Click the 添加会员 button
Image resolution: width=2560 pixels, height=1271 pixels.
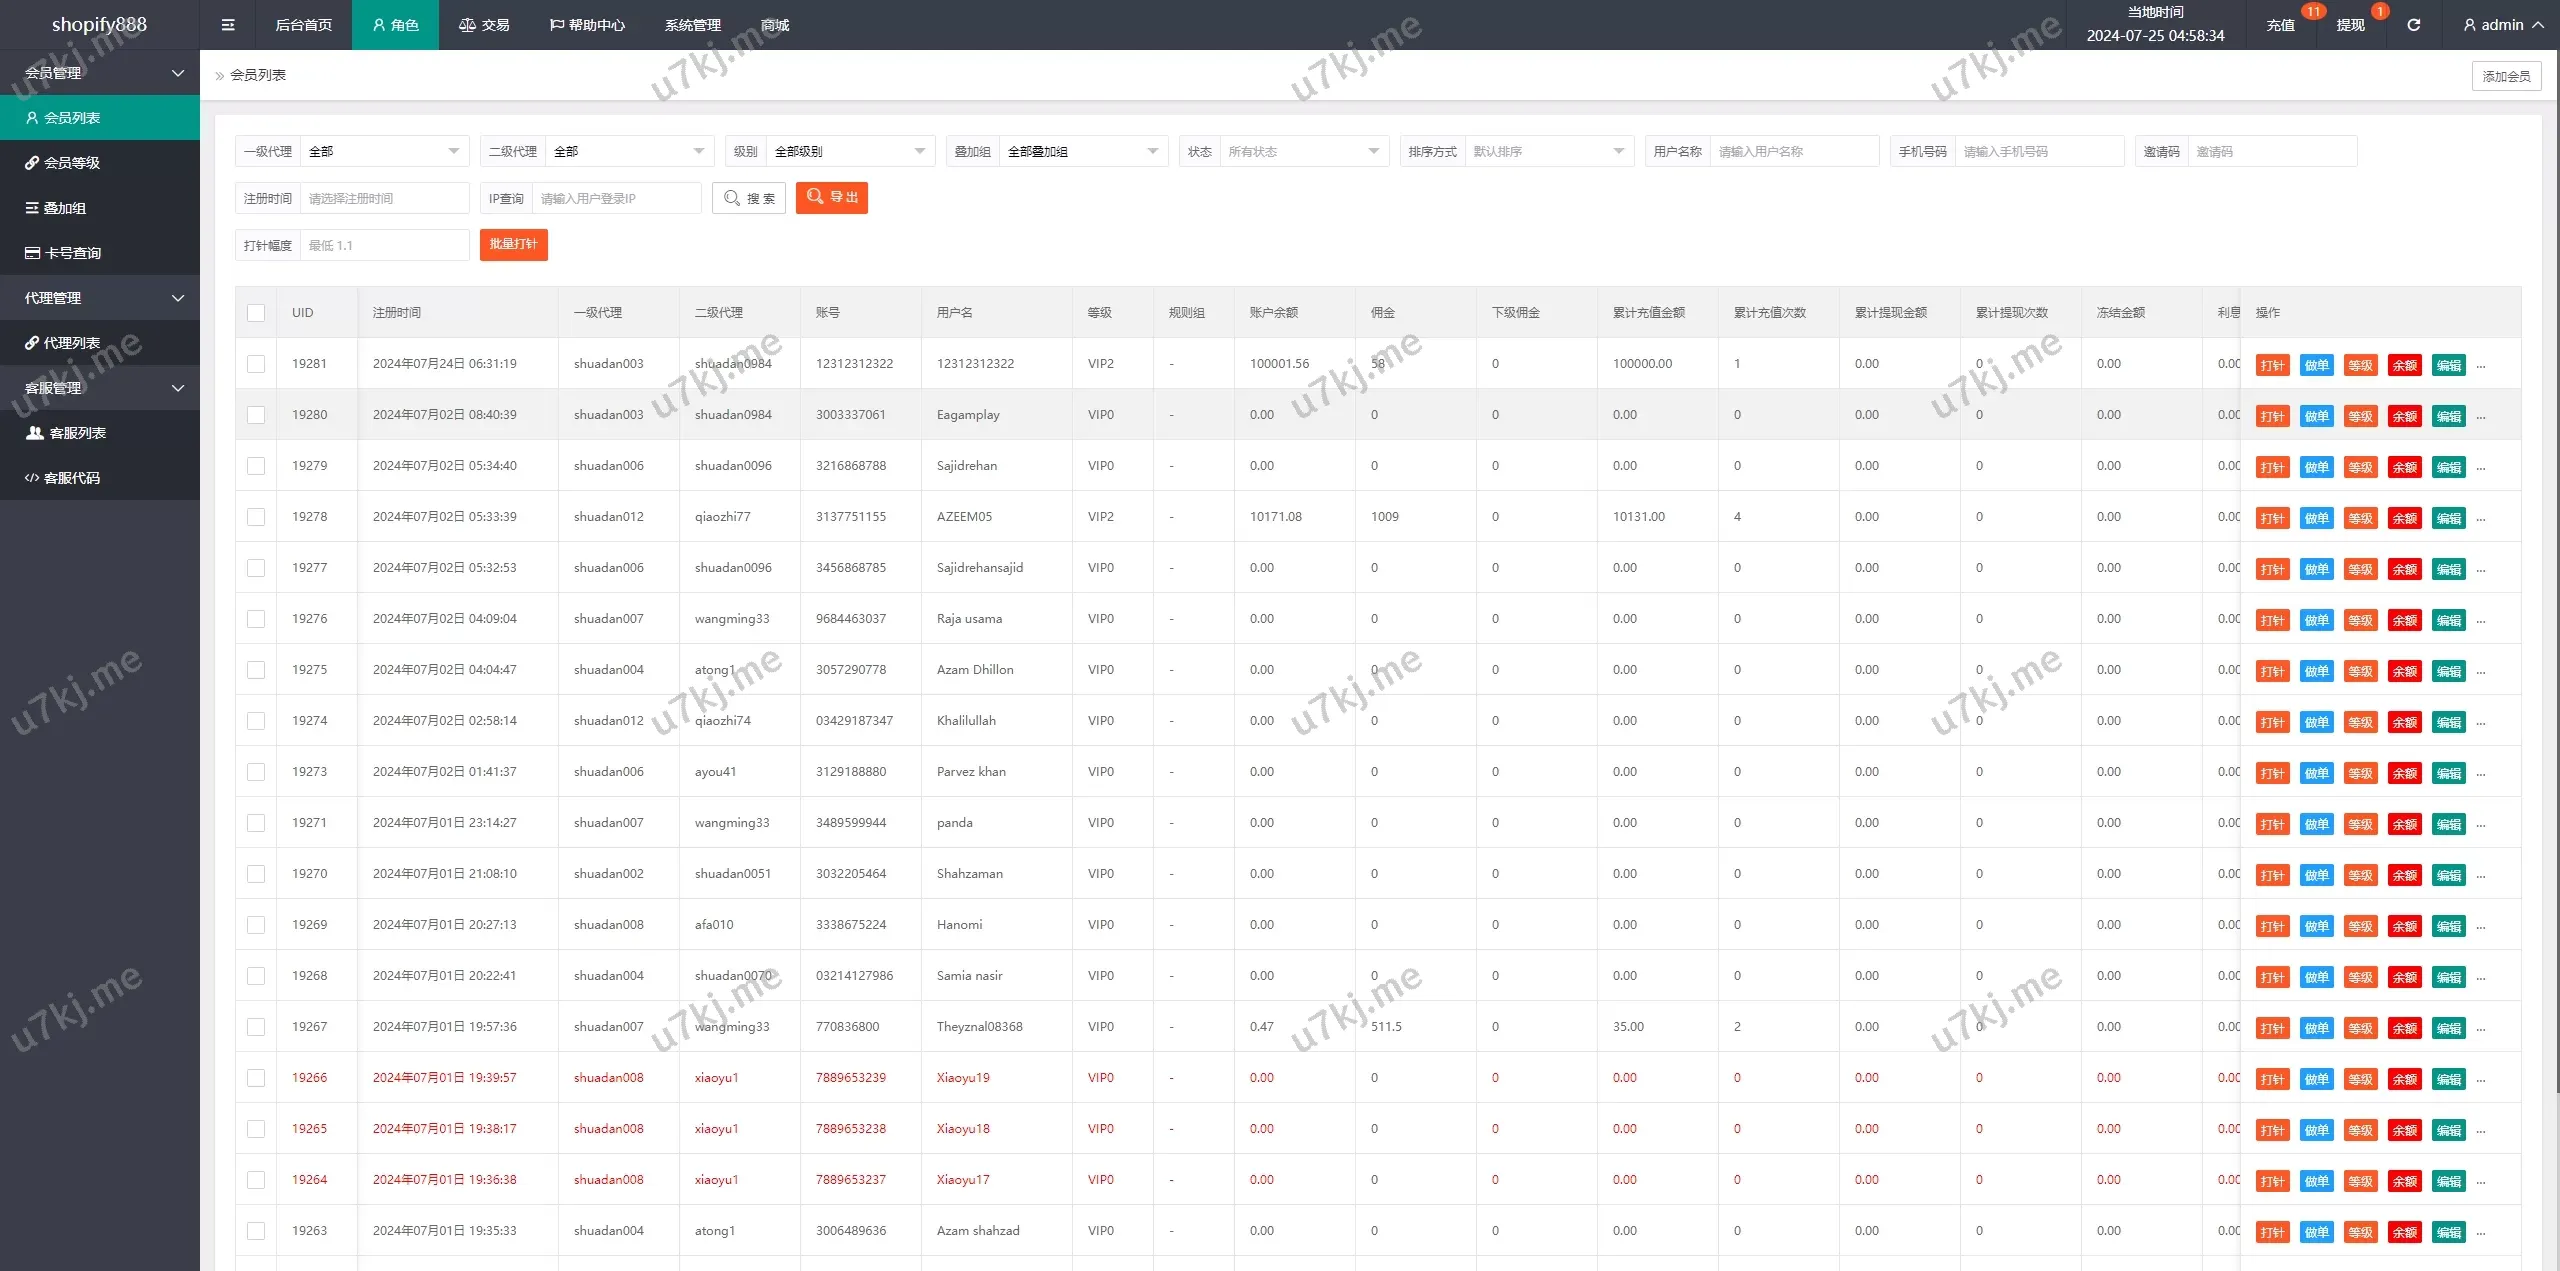pyautogui.click(x=2506, y=76)
